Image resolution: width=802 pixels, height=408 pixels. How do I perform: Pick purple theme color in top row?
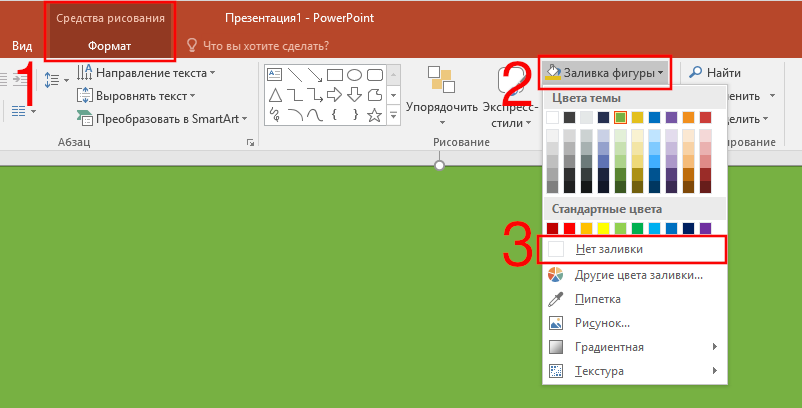coord(672,117)
